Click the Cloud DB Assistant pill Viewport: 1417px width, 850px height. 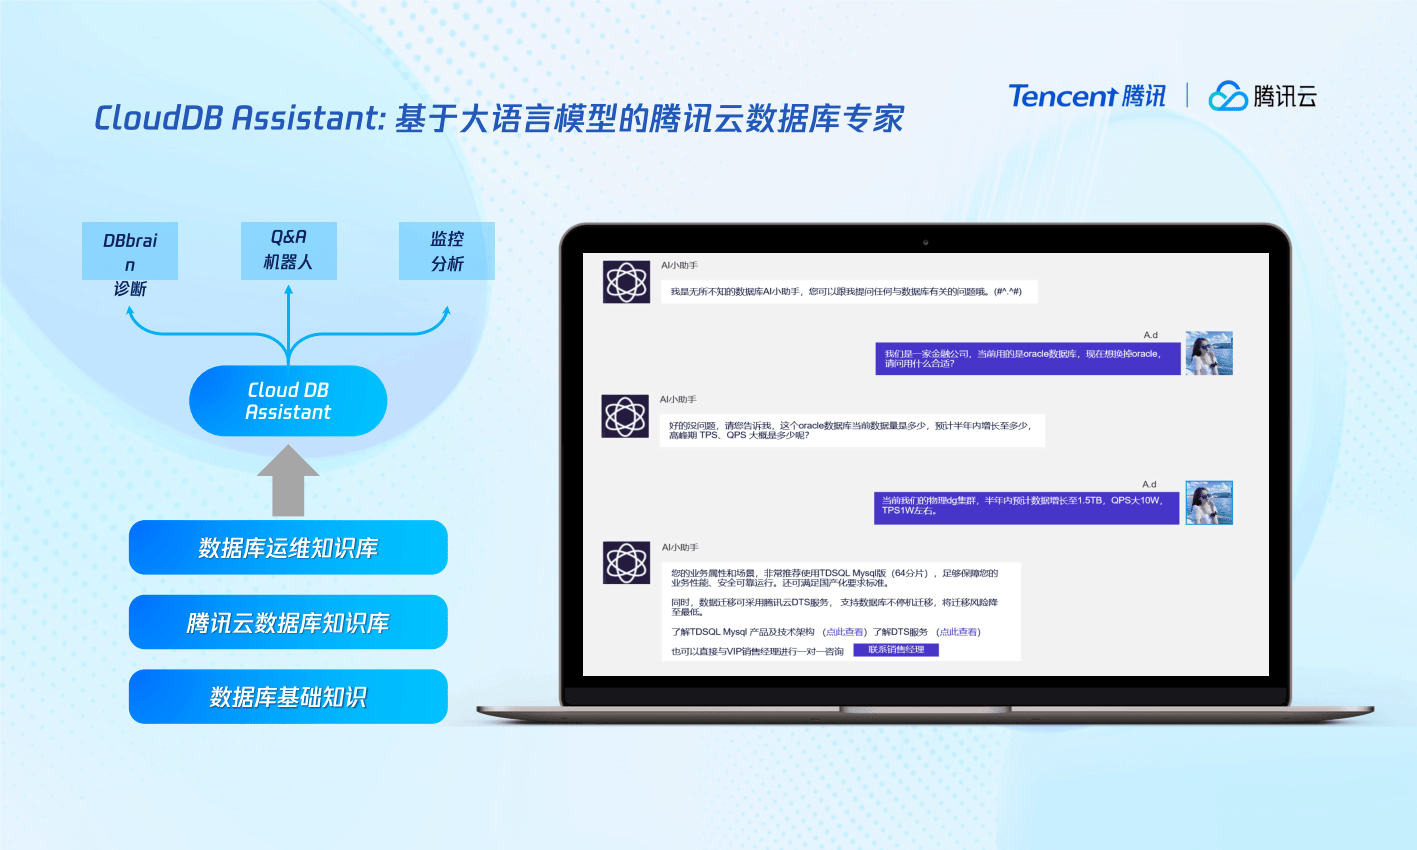(x=288, y=401)
